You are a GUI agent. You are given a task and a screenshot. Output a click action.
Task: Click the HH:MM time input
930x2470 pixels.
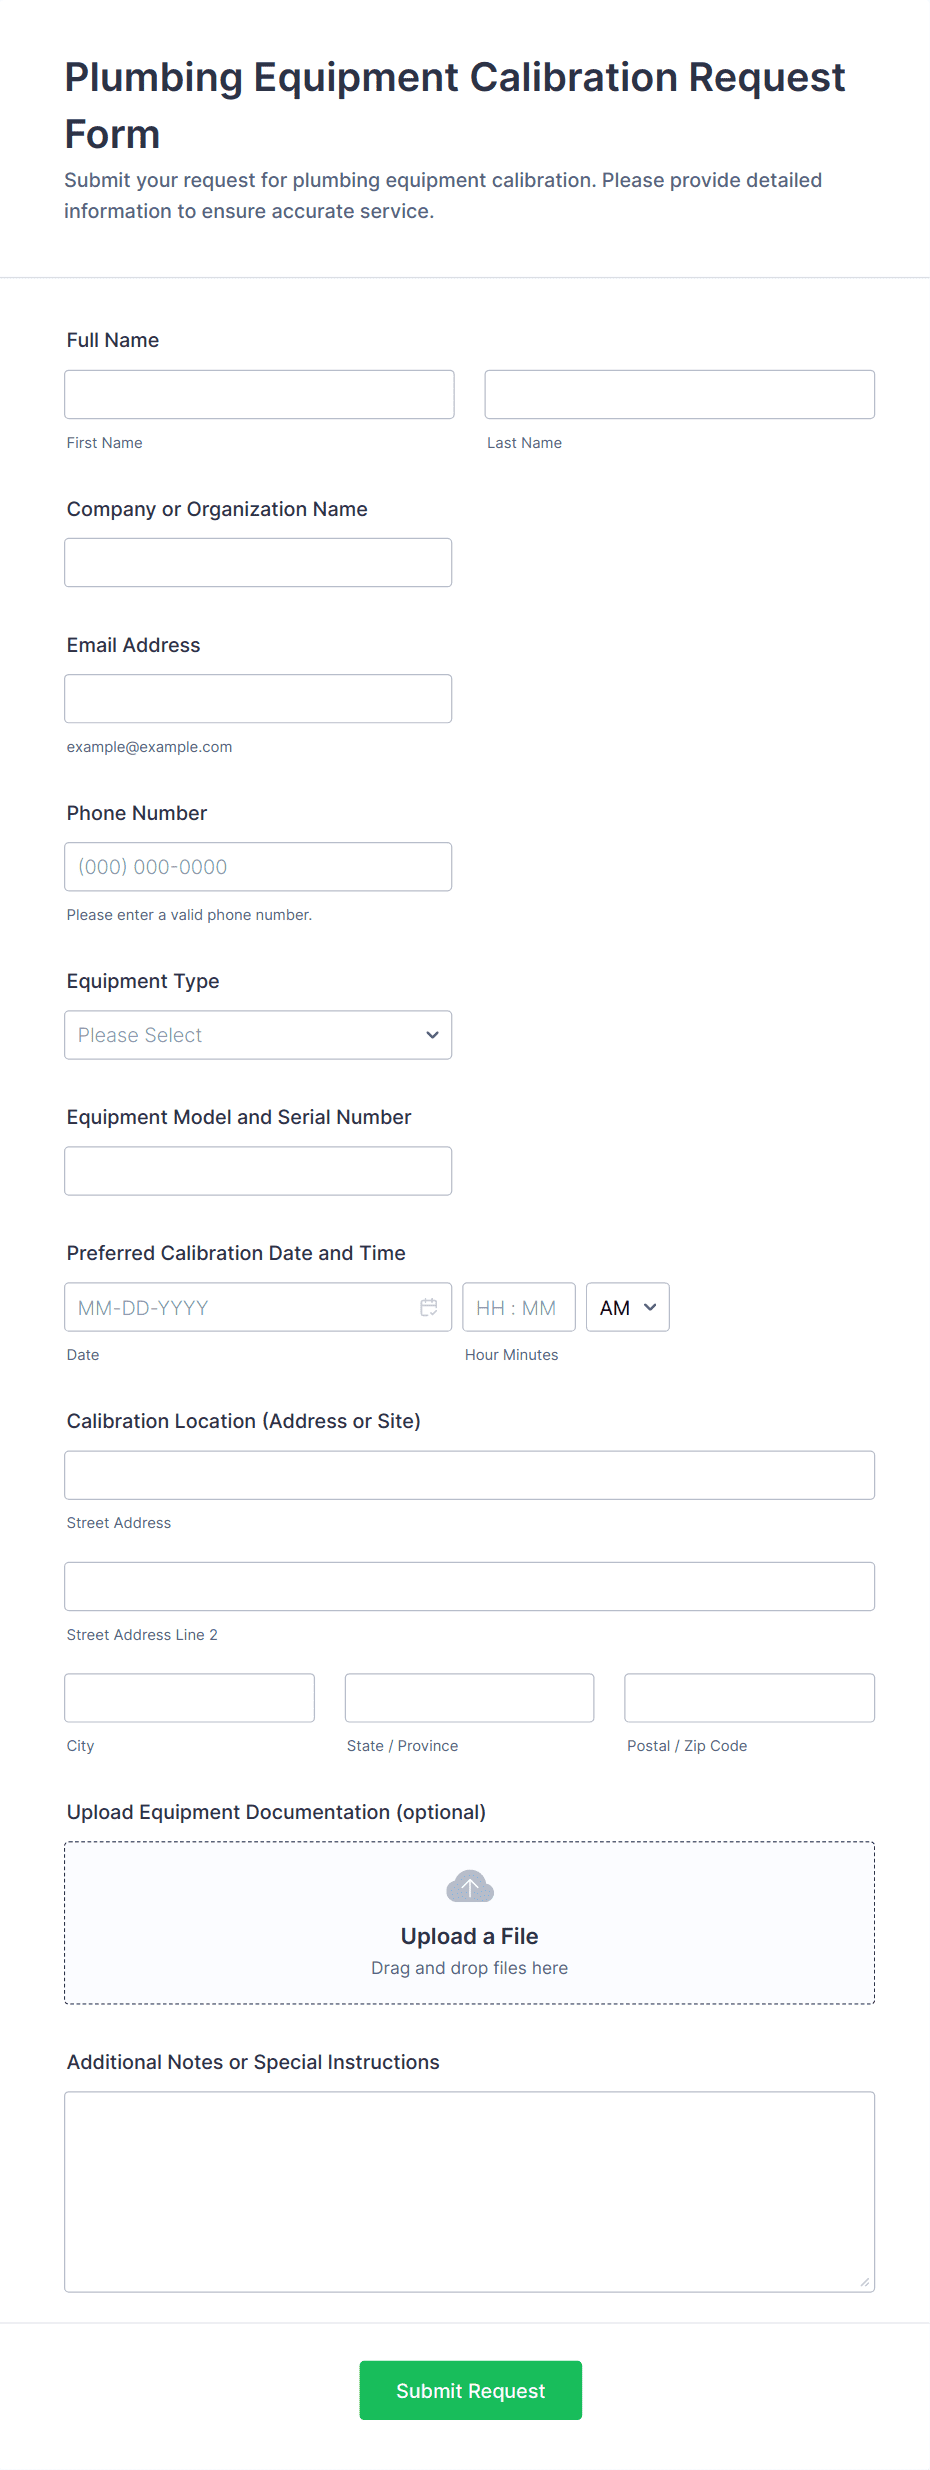pyautogui.click(x=518, y=1307)
